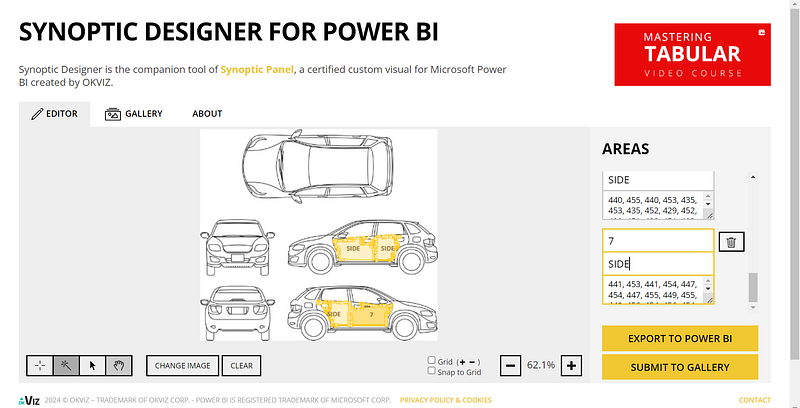Click the OKVIZ logo in footer
Image resolution: width=800 pixels, height=408 pixels.
click(29, 400)
